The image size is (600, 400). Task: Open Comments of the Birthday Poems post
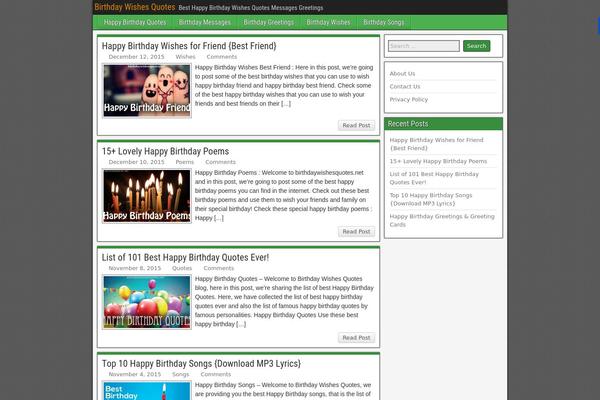tap(220, 162)
